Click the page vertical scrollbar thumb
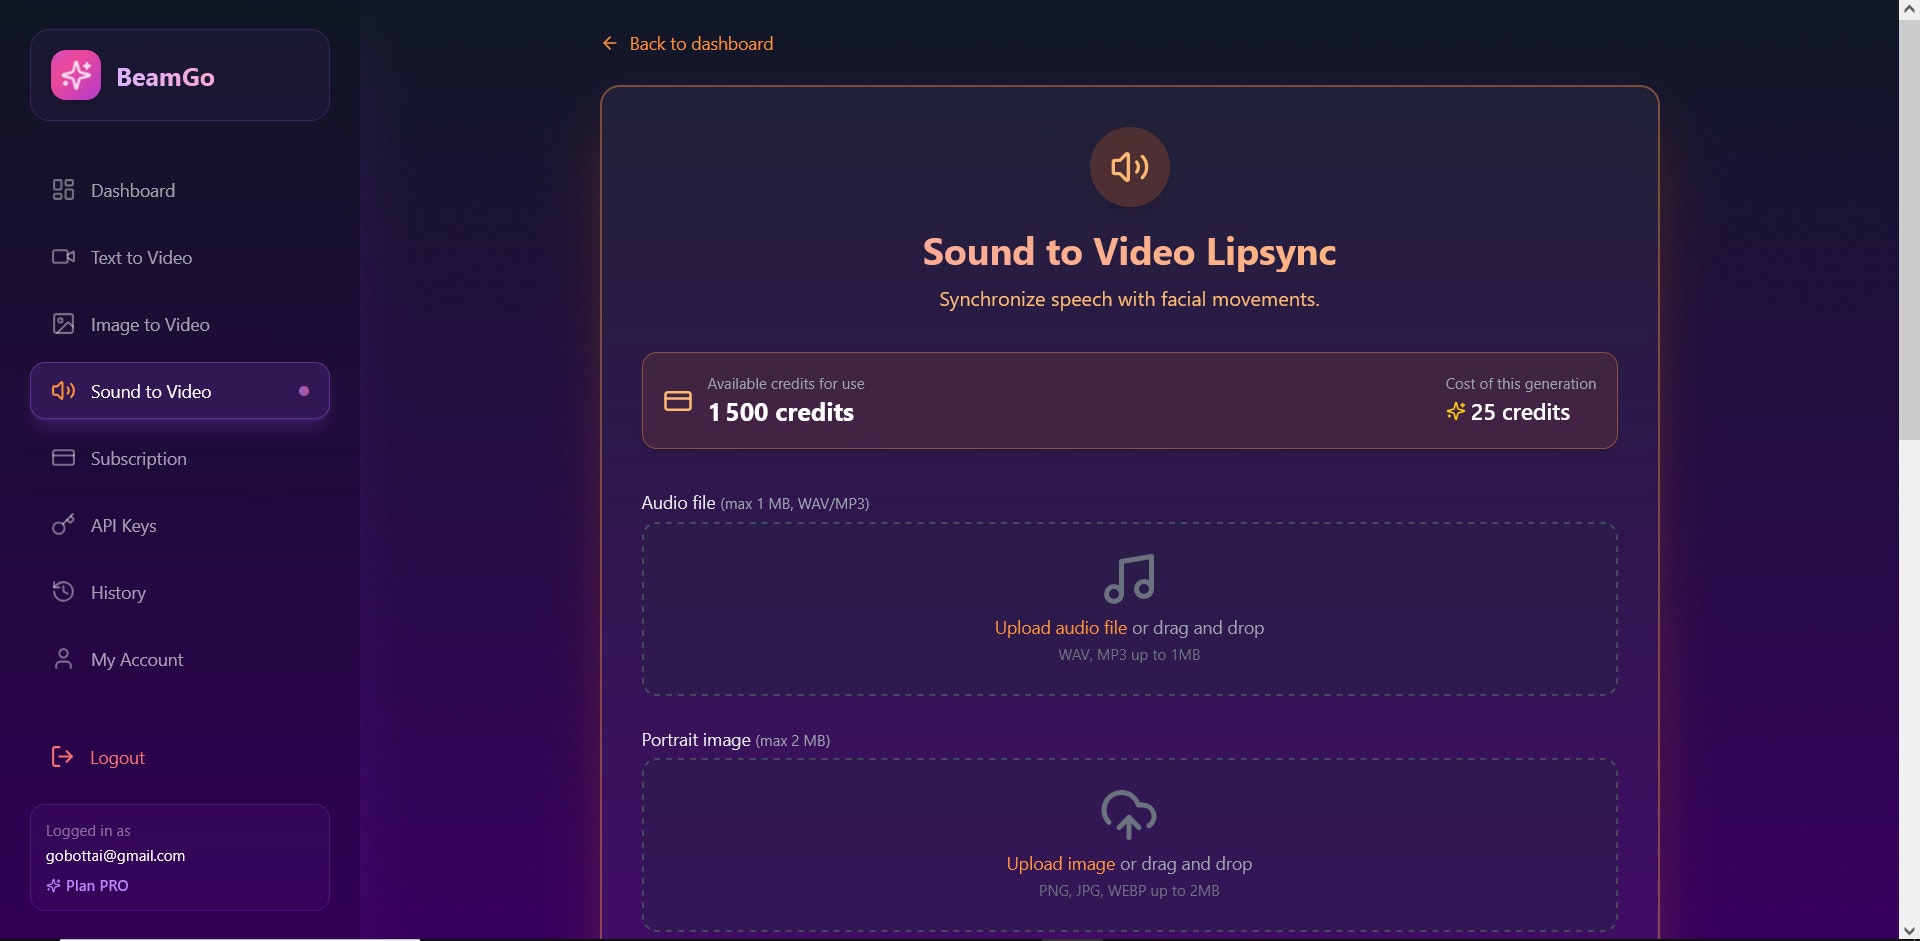 point(1909,230)
